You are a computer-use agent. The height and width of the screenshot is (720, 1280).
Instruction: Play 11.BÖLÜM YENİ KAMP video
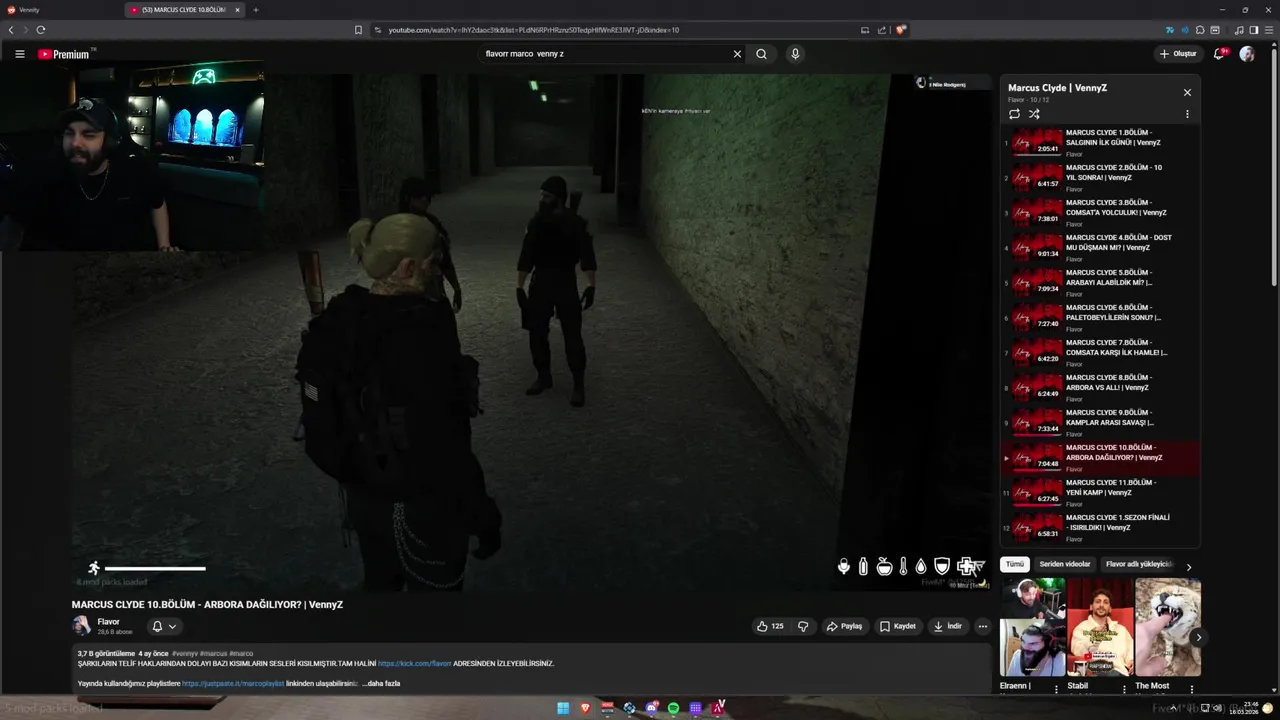click(x=1100, y=493)
